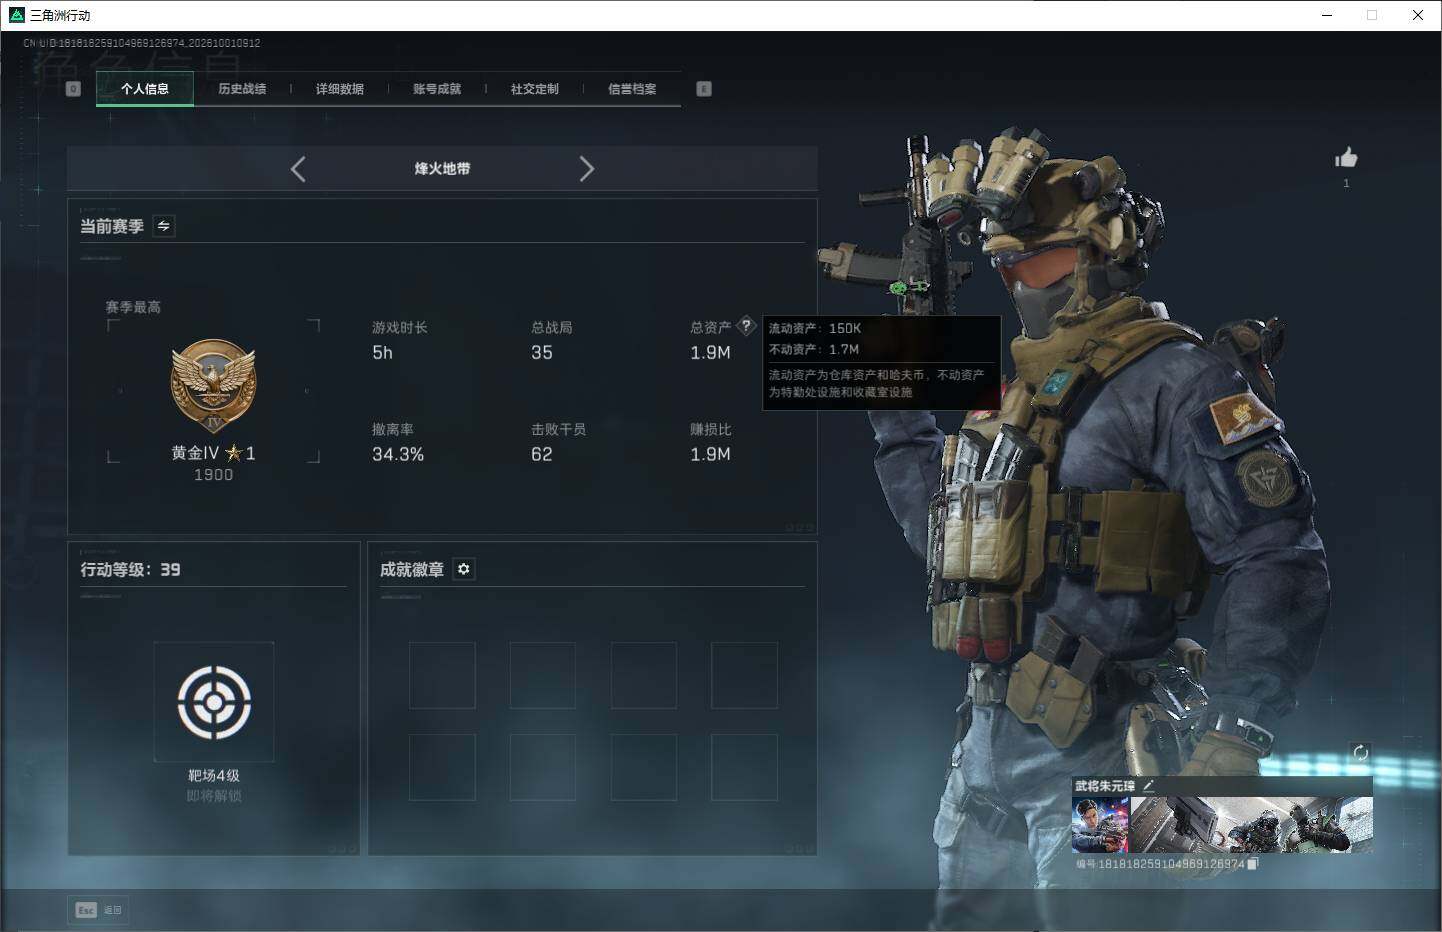Open the 详细数据 tab

340,89
